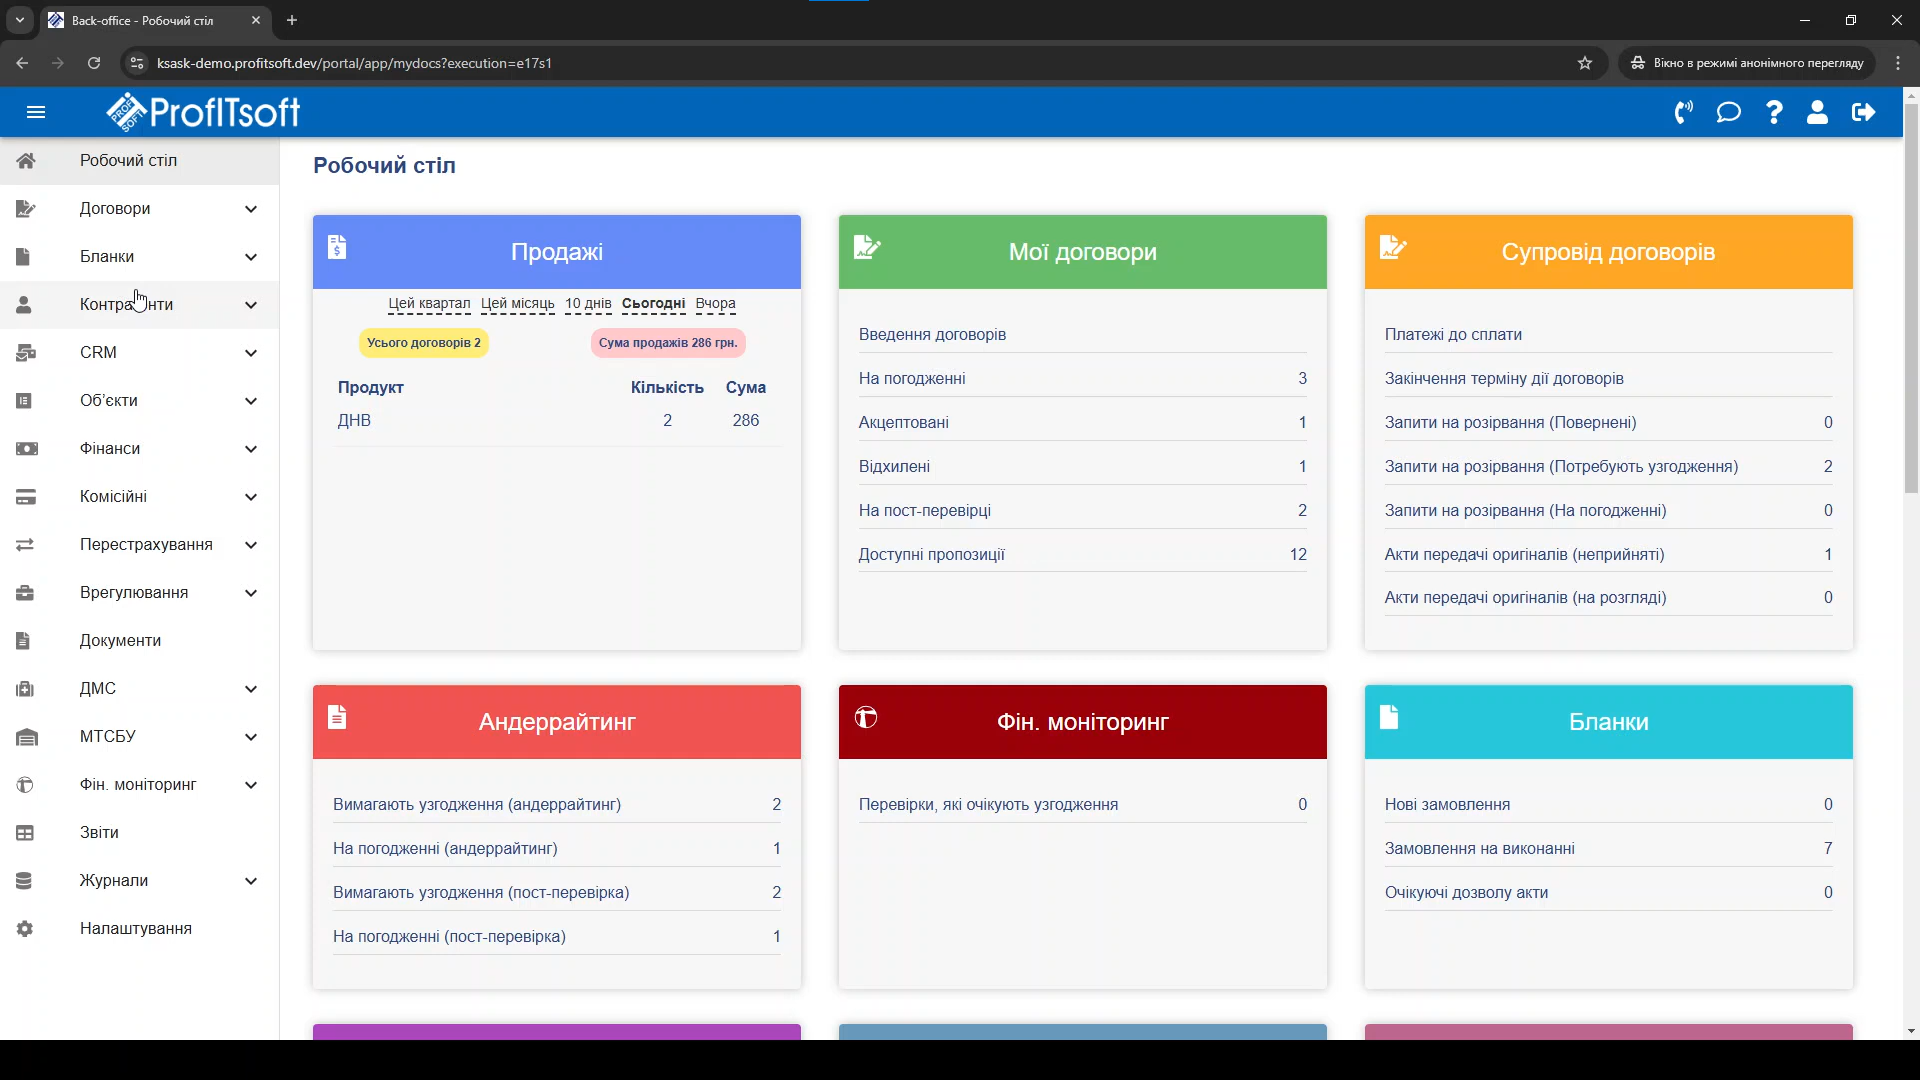This screenshot has height=1080, width=1920.
Task: Bookmark this page with star icon
Action: (x=1585, y=63)
